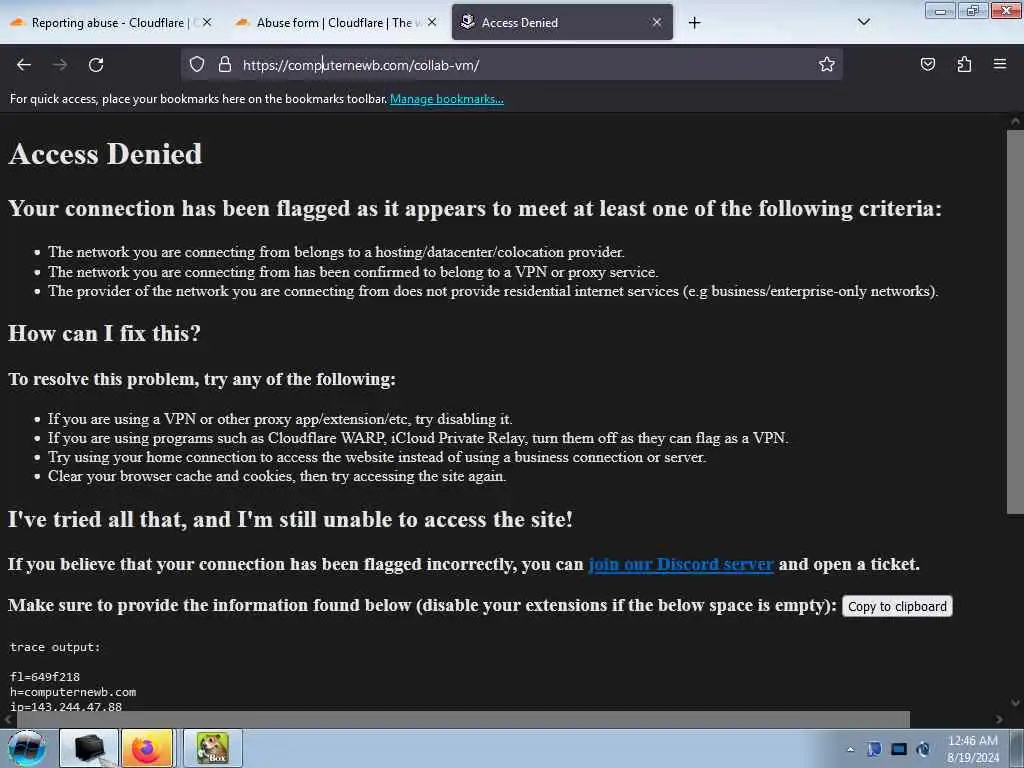Open the Box taskbar application icon
1024x768 pixels.
213,748
